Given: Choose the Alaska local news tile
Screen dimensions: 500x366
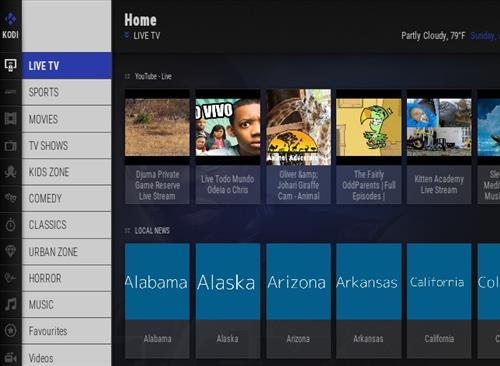Looking at the screenshot, I should 228,300.
